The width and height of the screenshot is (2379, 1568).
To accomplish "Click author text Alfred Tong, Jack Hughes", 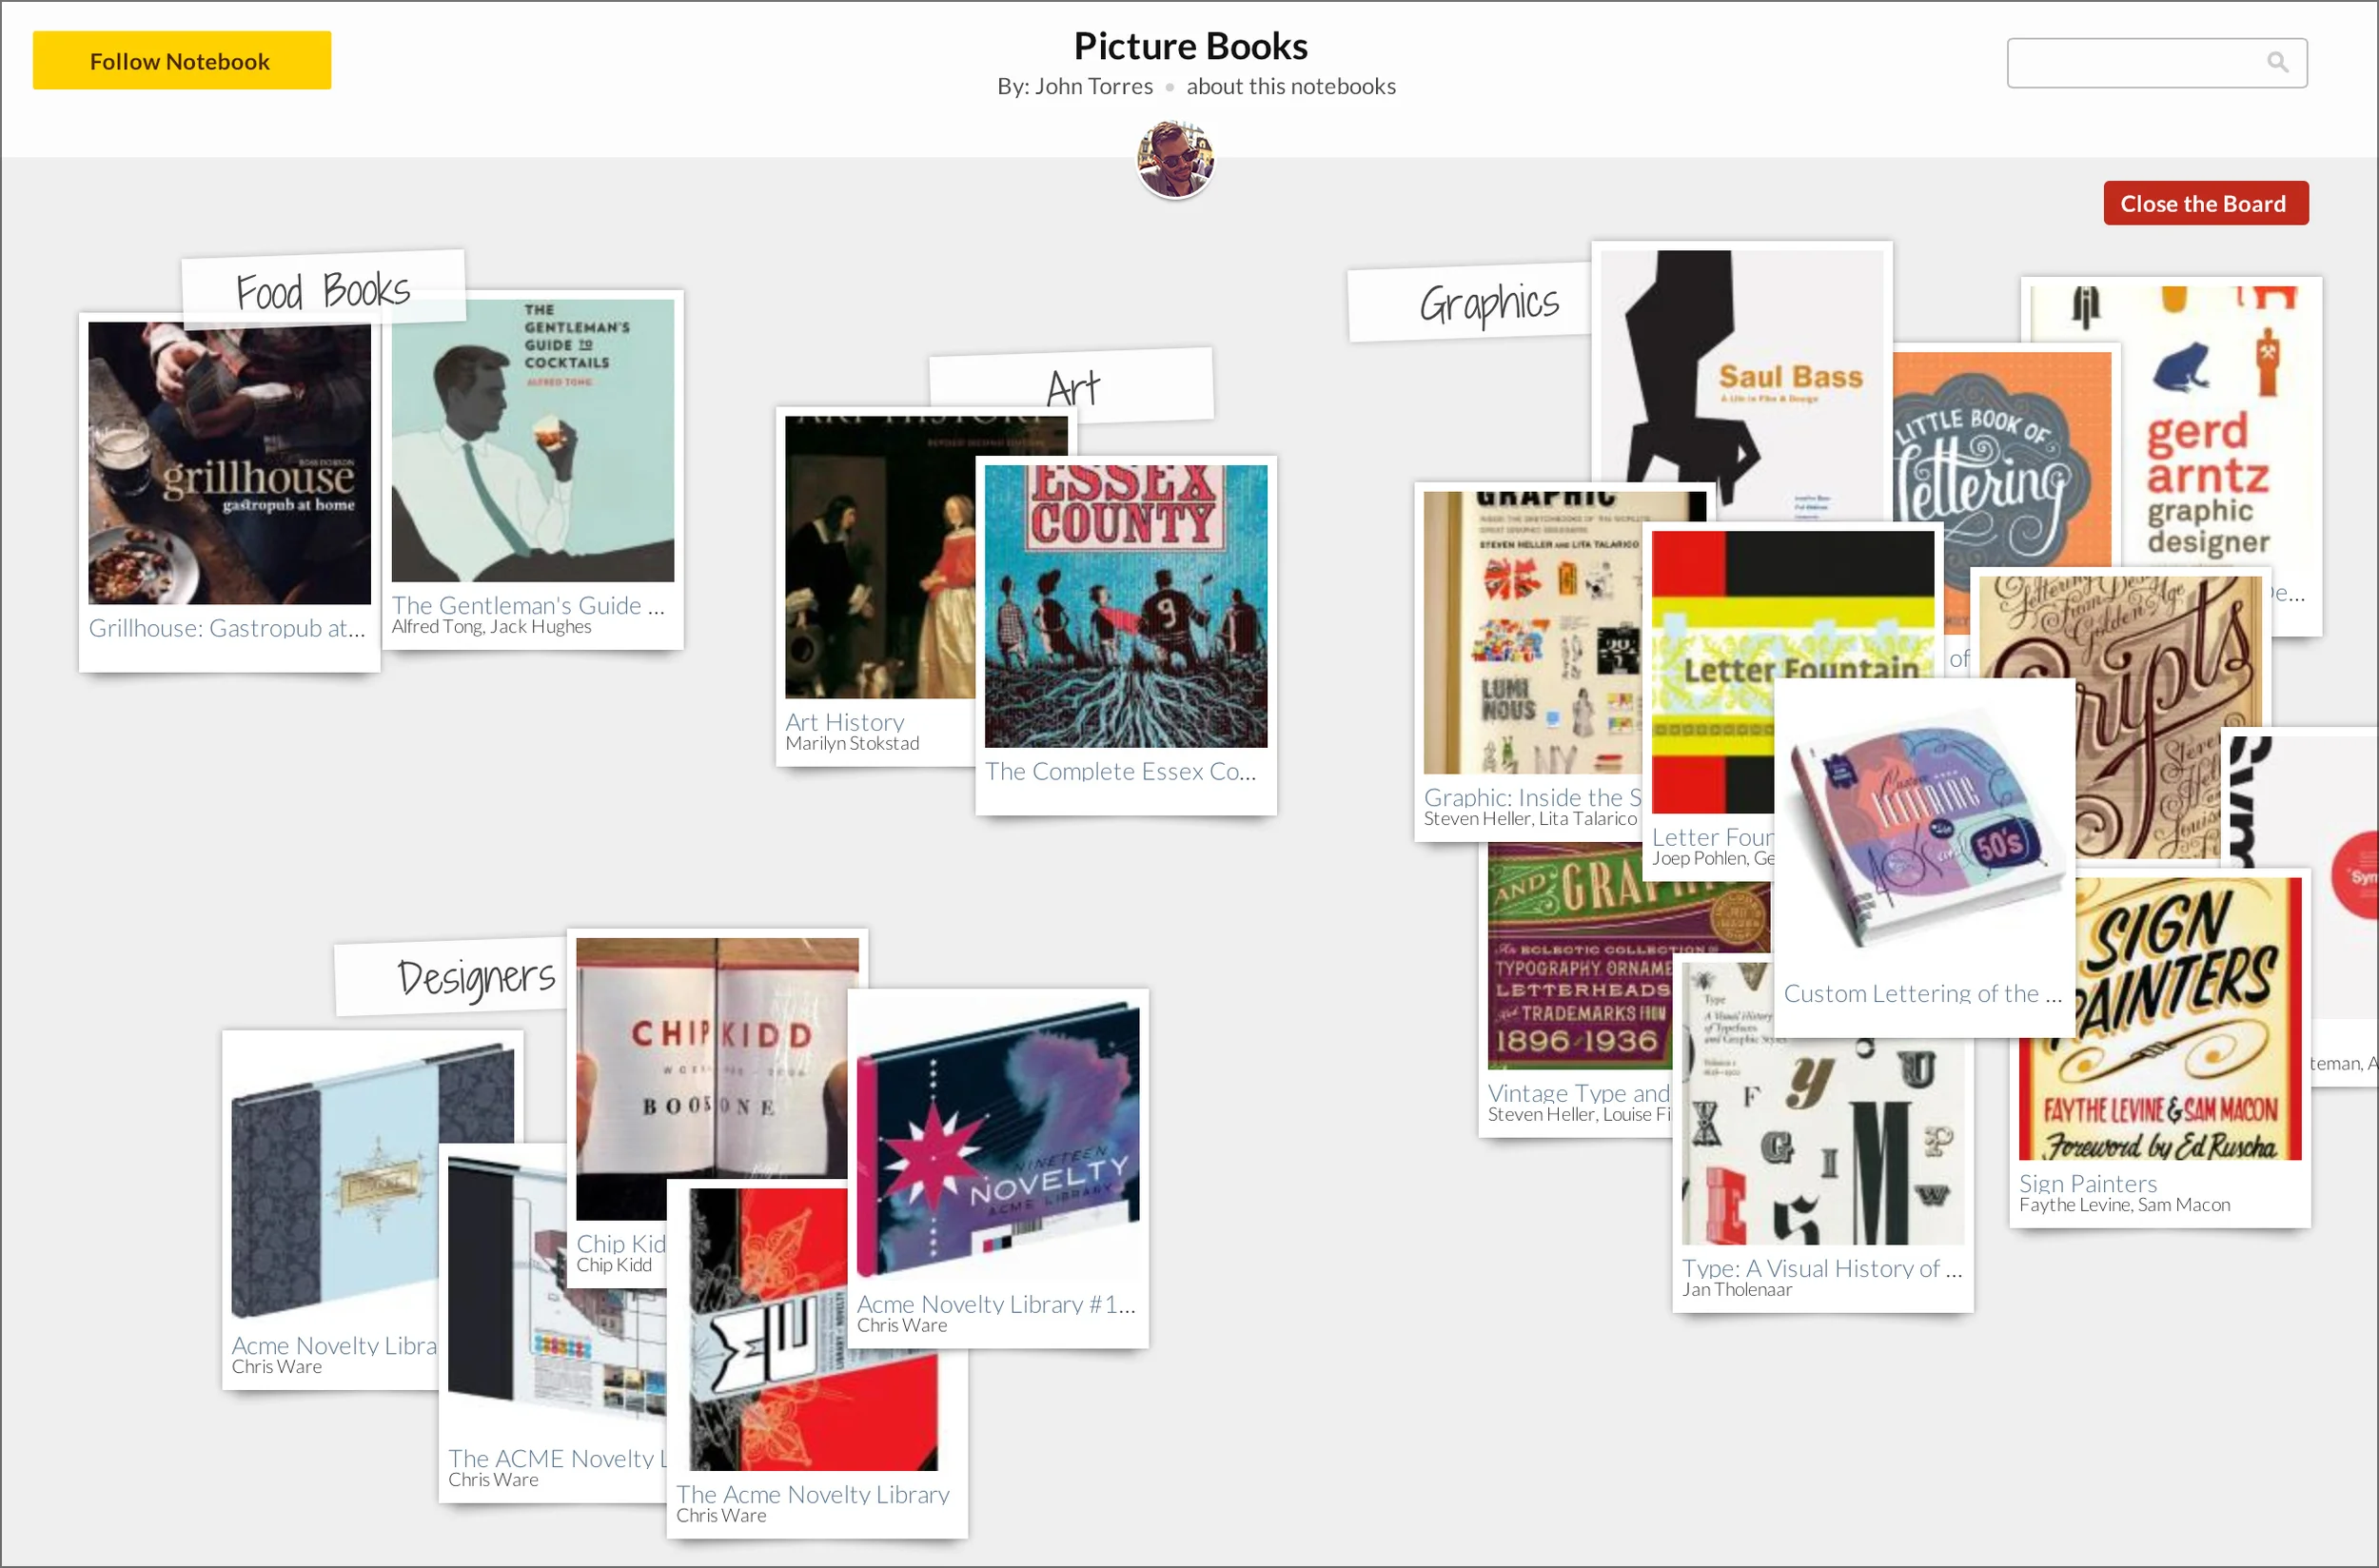I will click(x=491, y=627).
